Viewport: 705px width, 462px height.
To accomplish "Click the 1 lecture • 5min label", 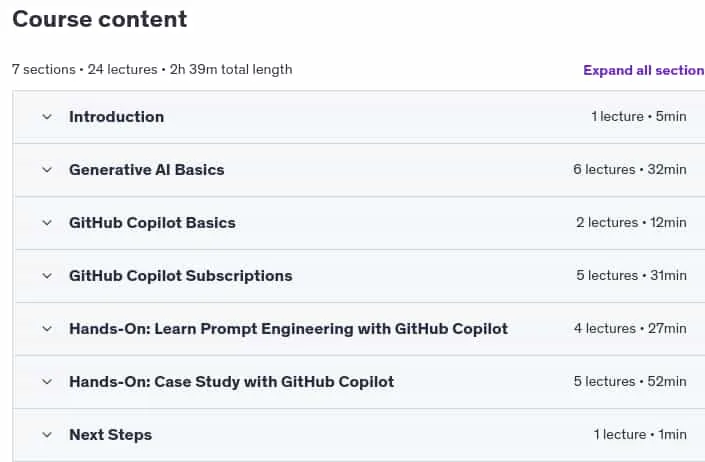I will click(639, 116).
